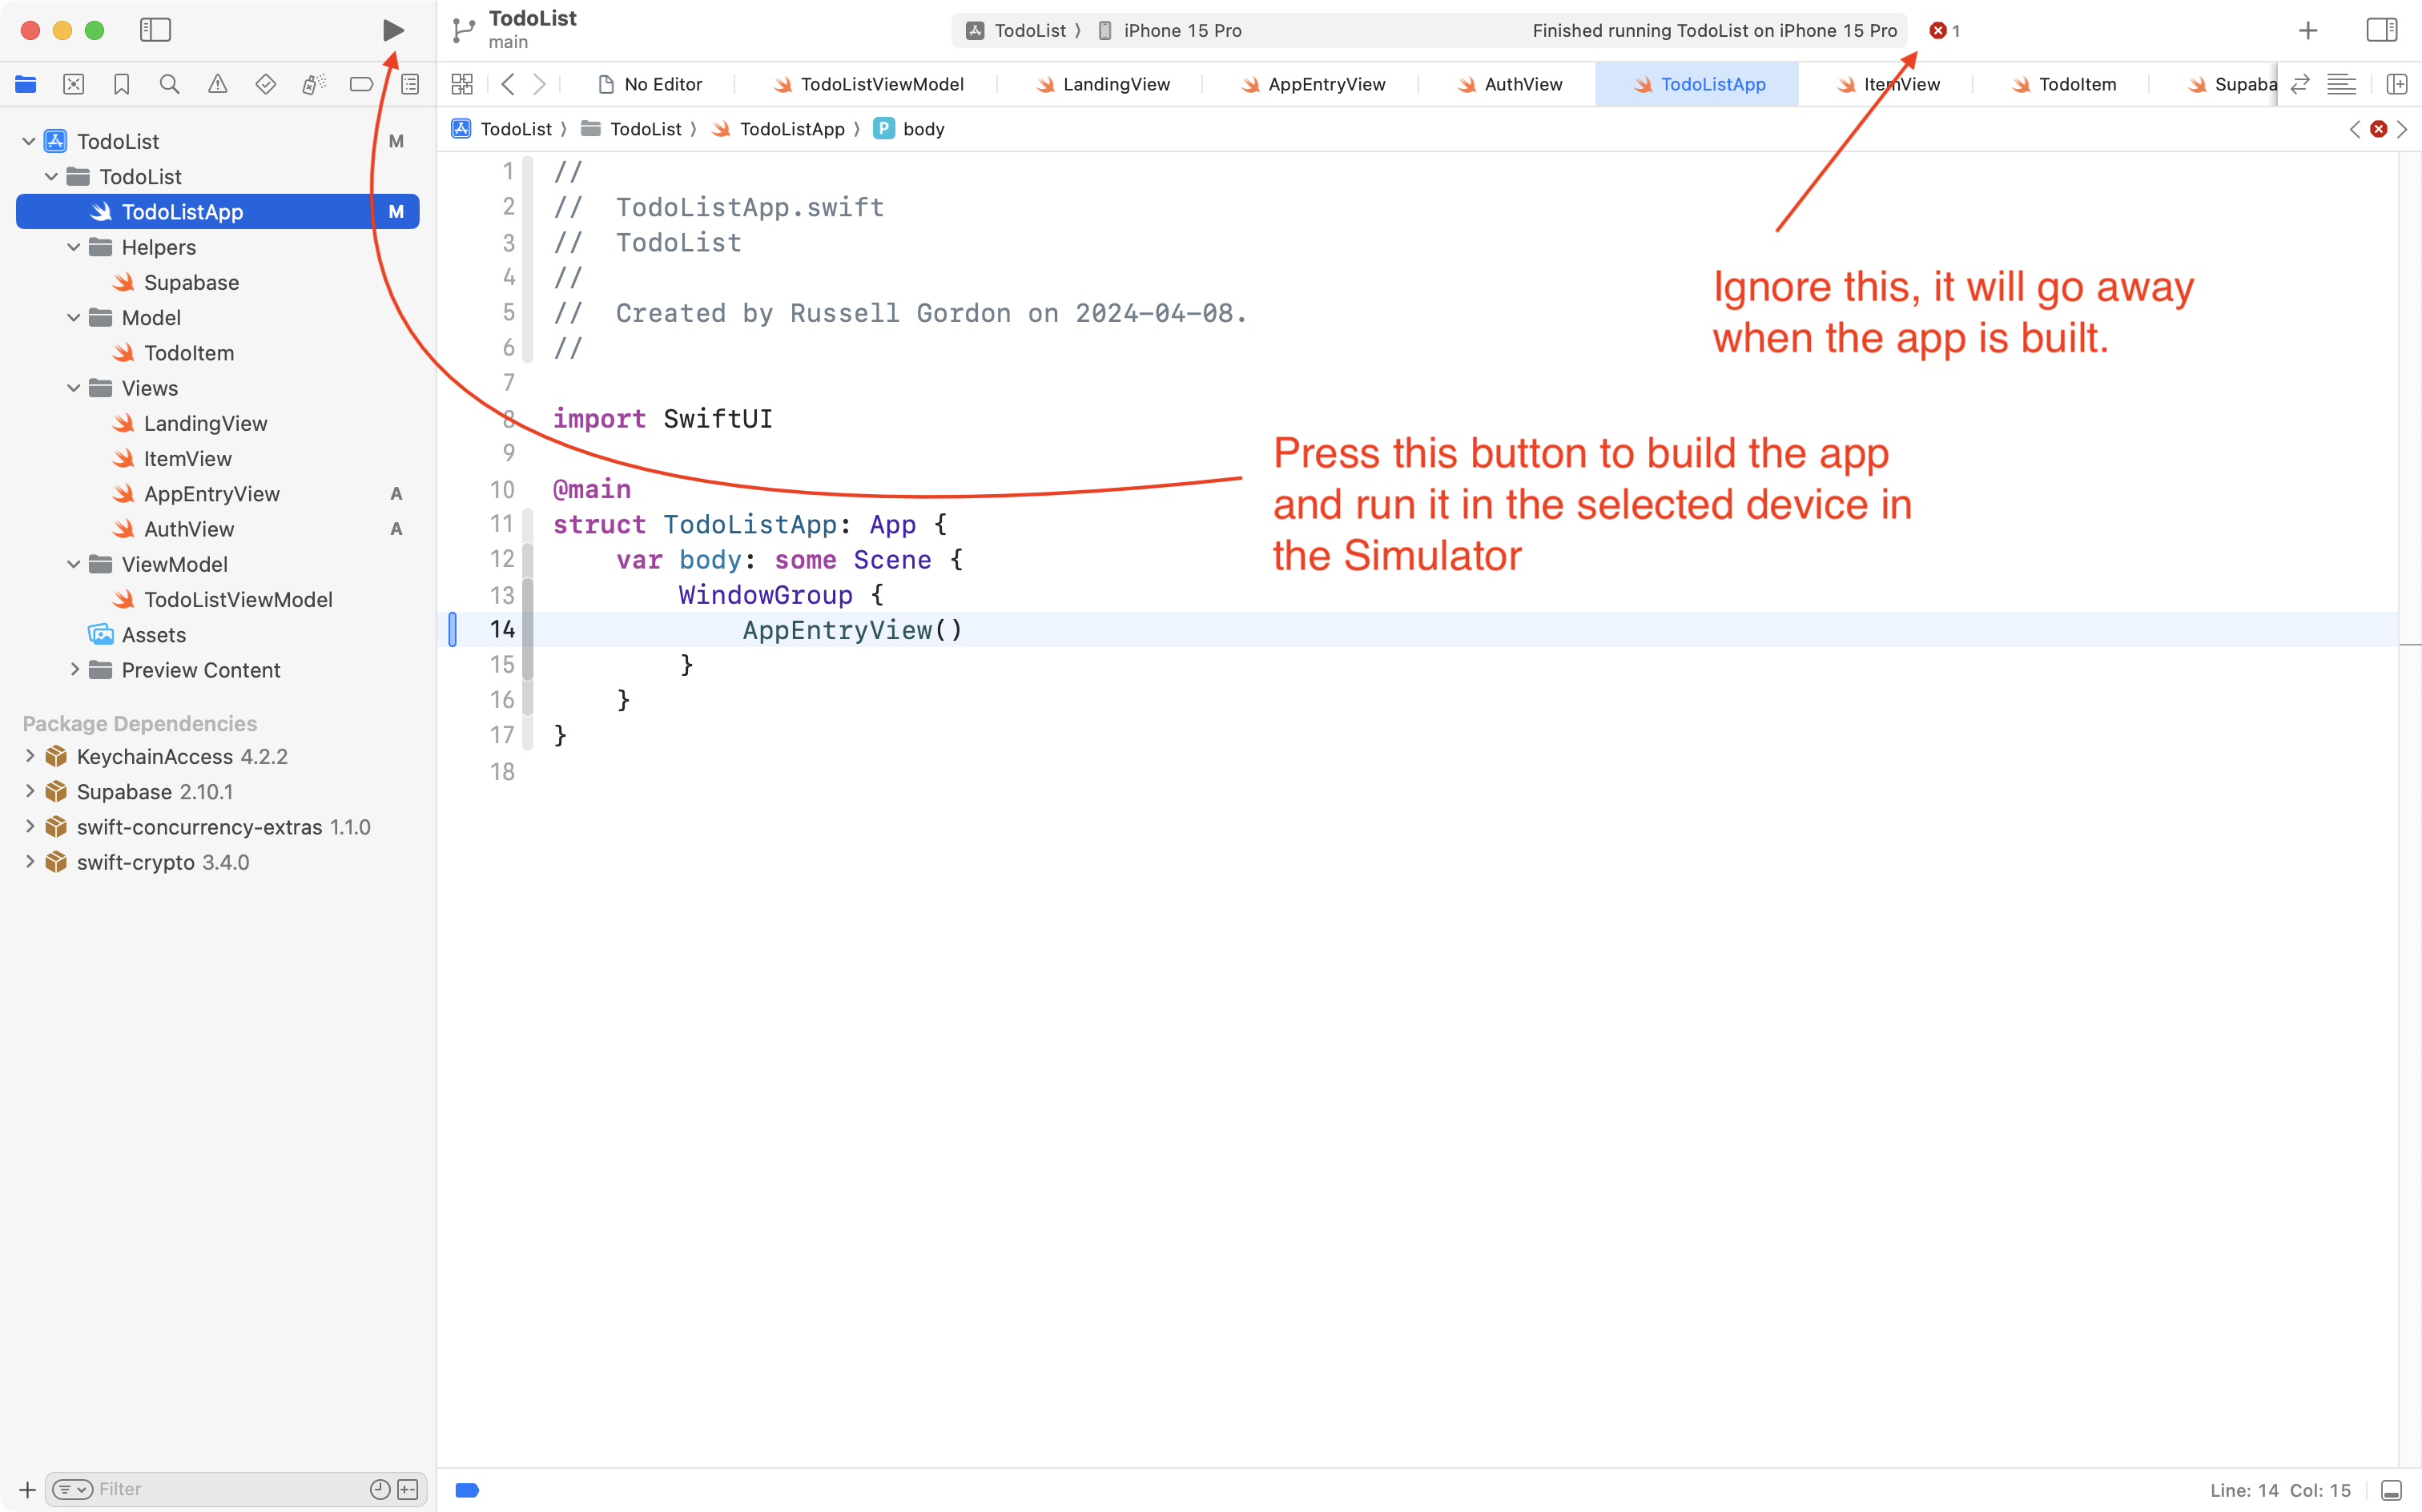Open the Report navigator icon
This screenshot has height=1512, width=2422.
(x=410, y=84)
